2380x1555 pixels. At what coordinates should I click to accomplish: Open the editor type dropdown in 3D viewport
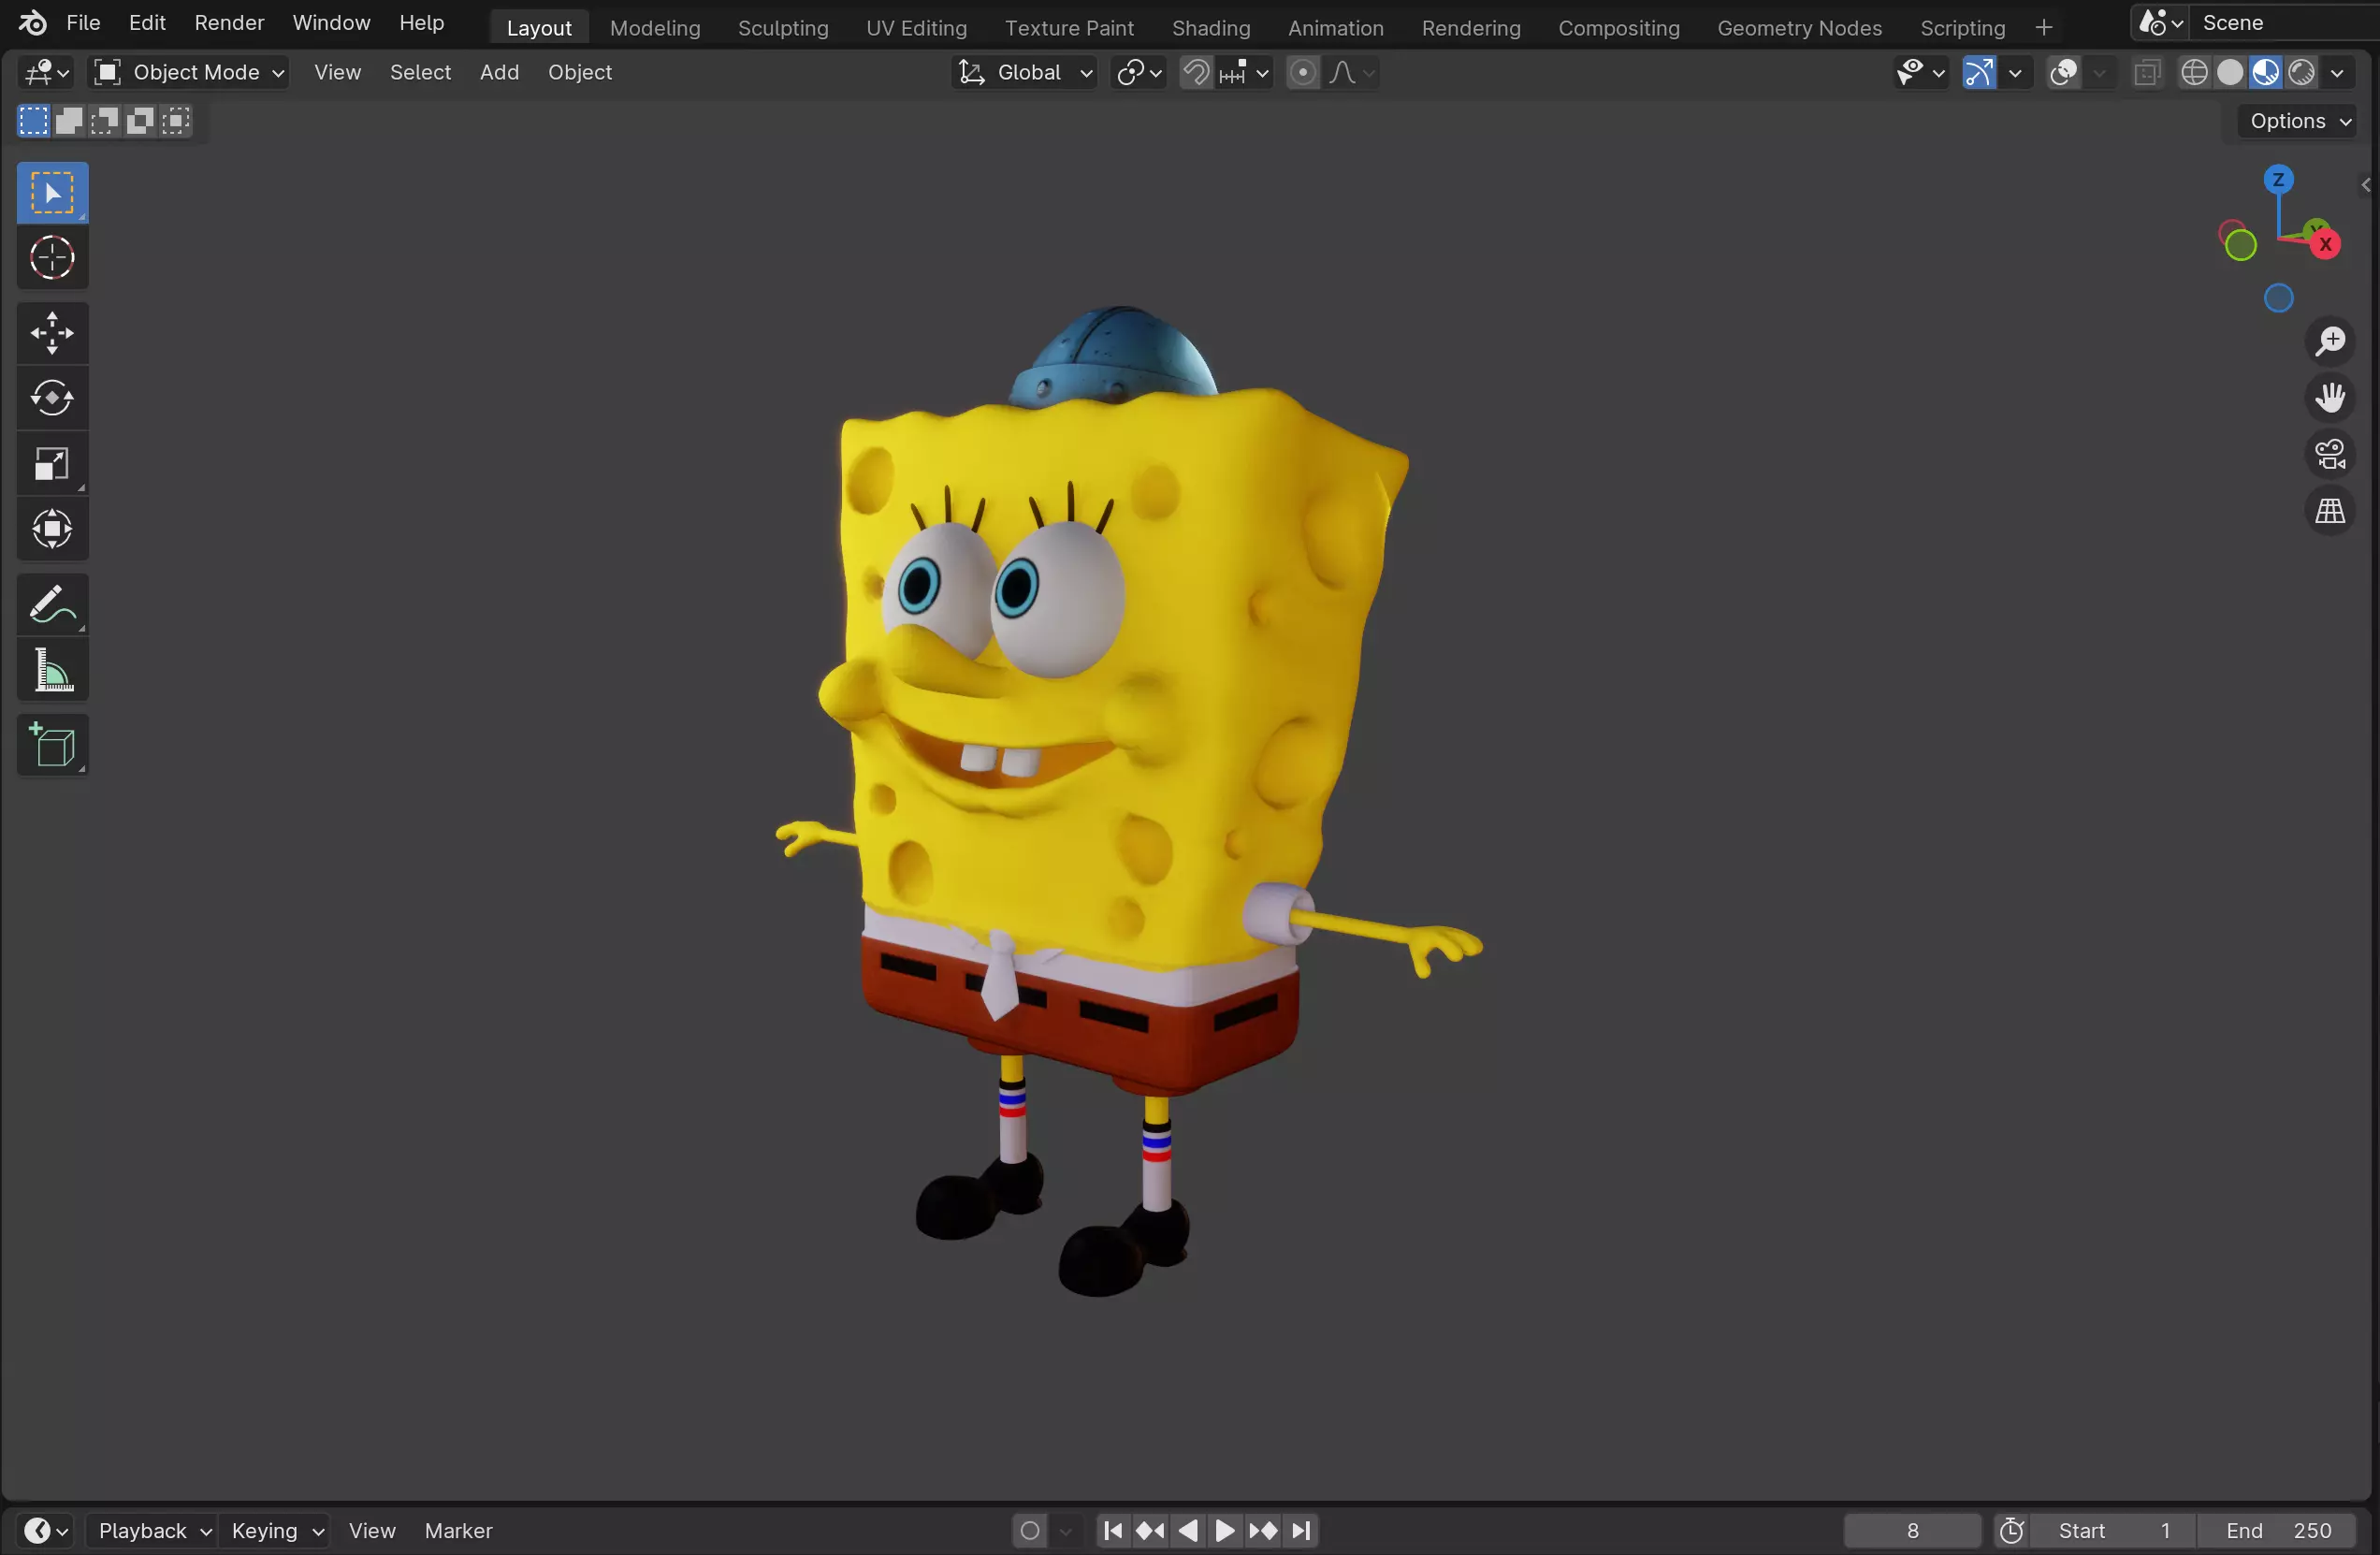[x=46, y=72]
